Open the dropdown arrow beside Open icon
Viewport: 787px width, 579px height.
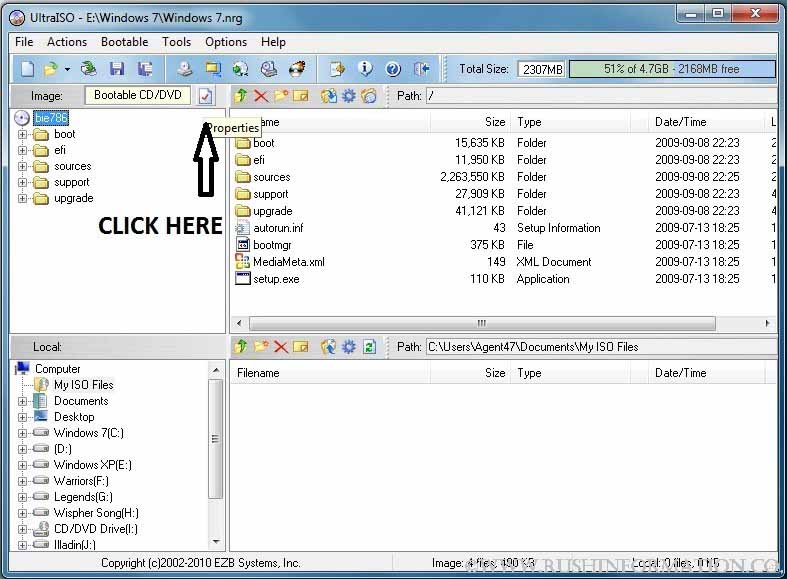click(67, 69)
